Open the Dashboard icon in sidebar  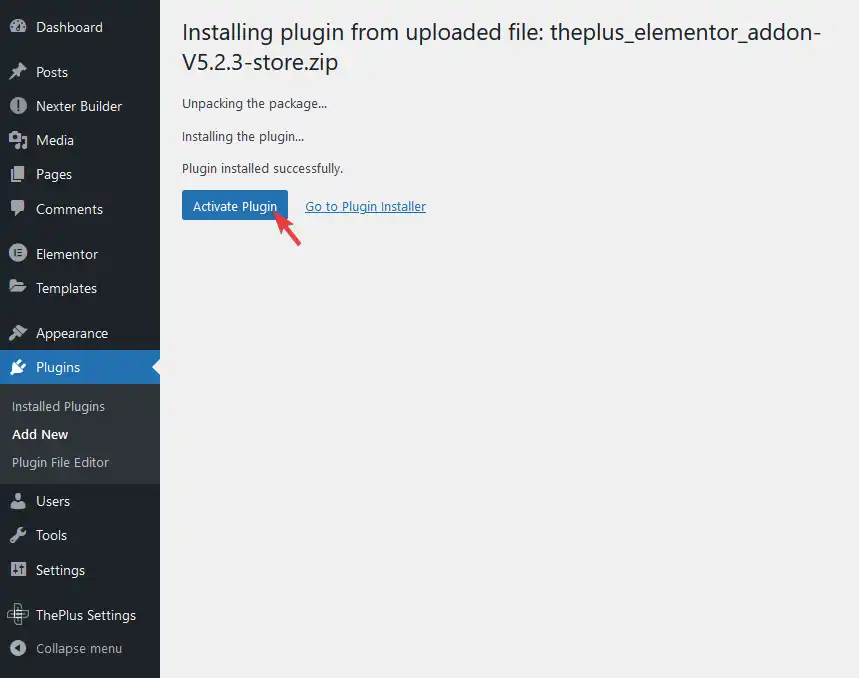[20, 26]
